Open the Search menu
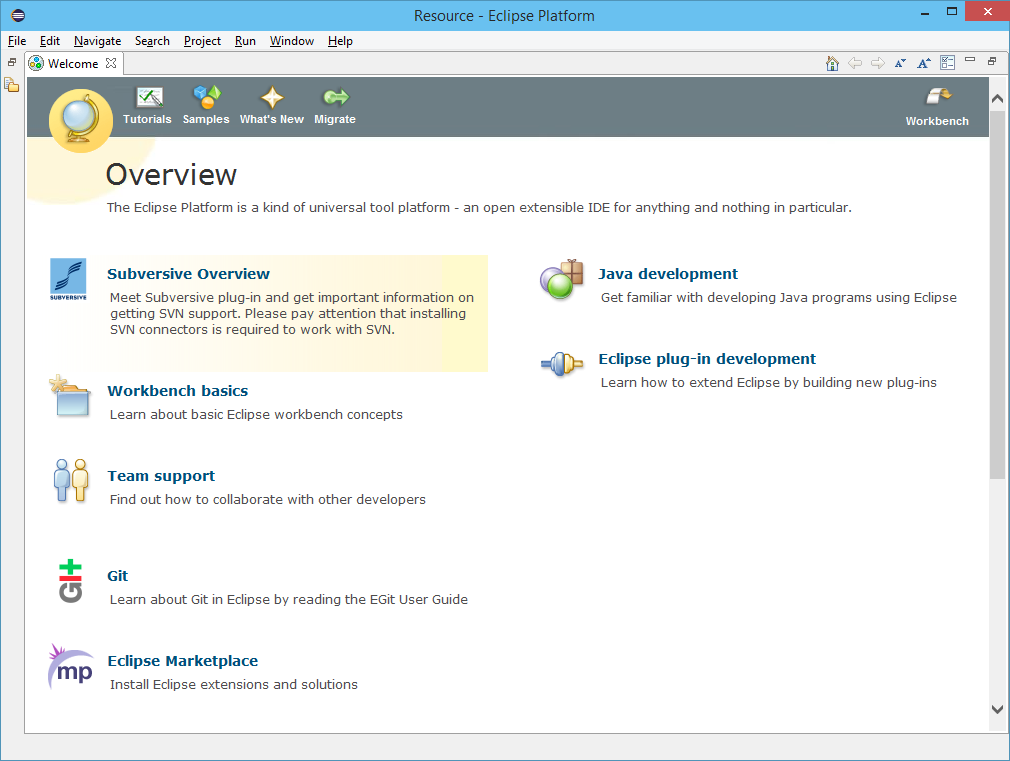This screenshot has width=1010, height=761. pyautogui.click(x=152, y=41)
